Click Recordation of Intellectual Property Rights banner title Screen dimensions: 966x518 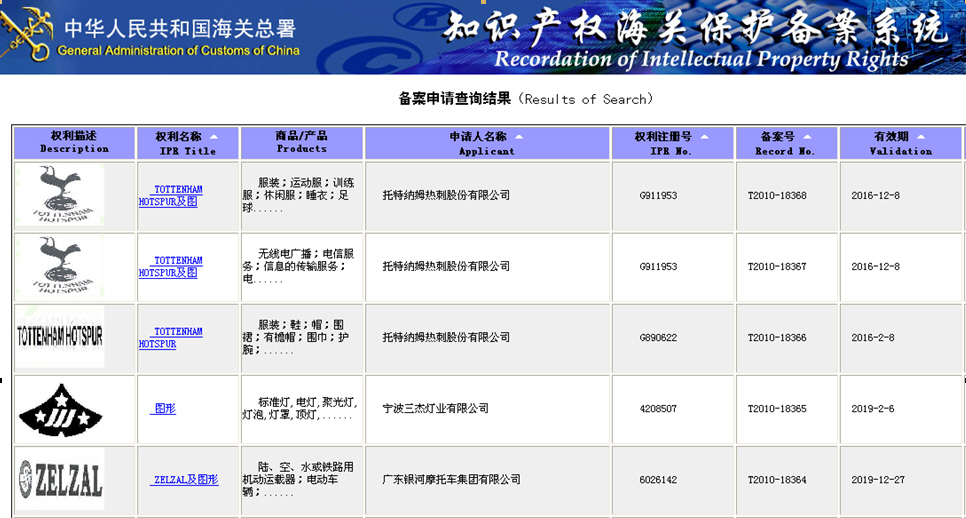pos(701,59)
